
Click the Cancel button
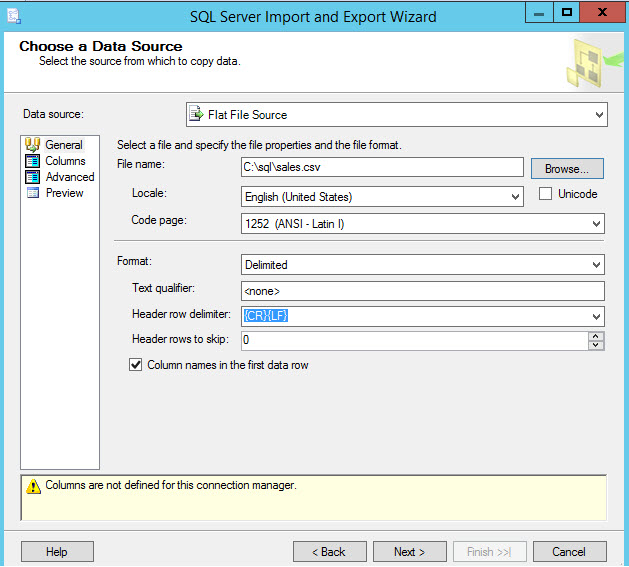point(570,552)
